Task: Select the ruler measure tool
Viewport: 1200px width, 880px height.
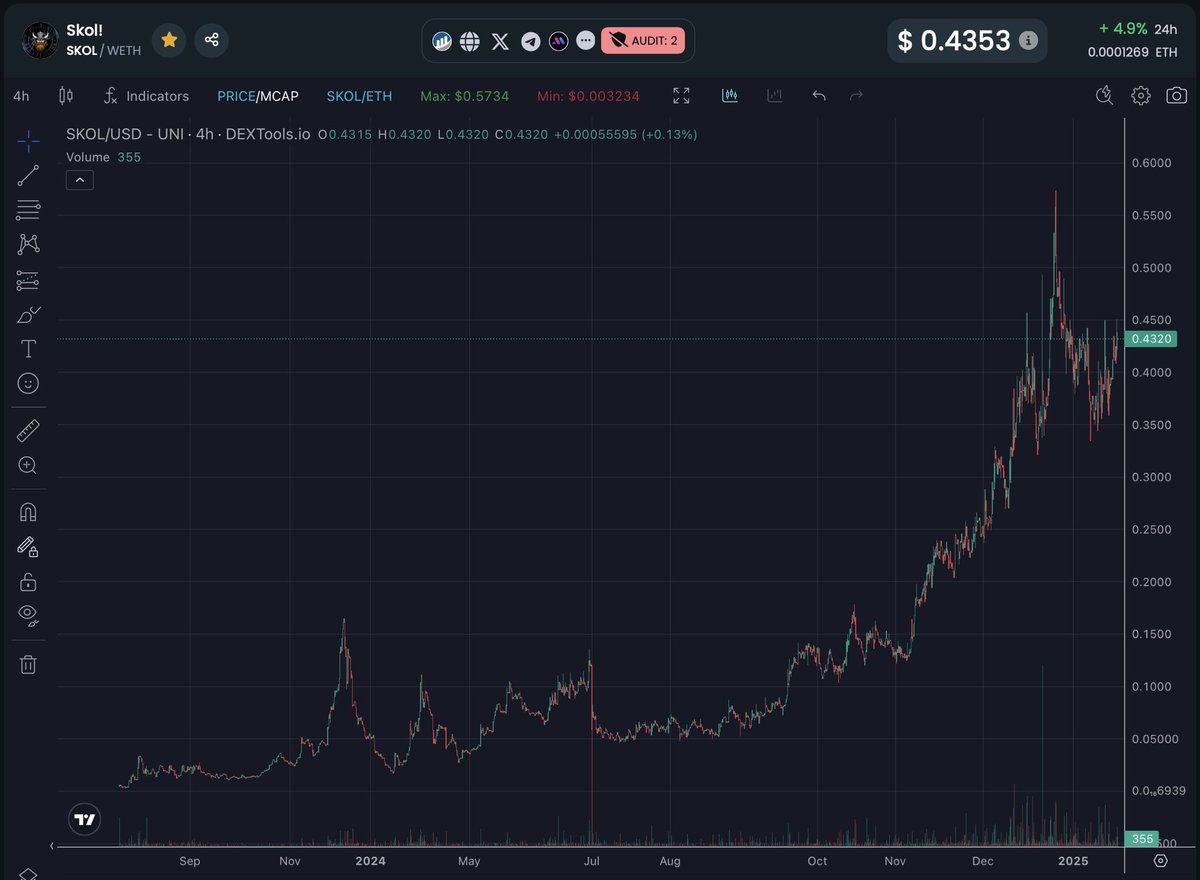Action: coord(28,431)
